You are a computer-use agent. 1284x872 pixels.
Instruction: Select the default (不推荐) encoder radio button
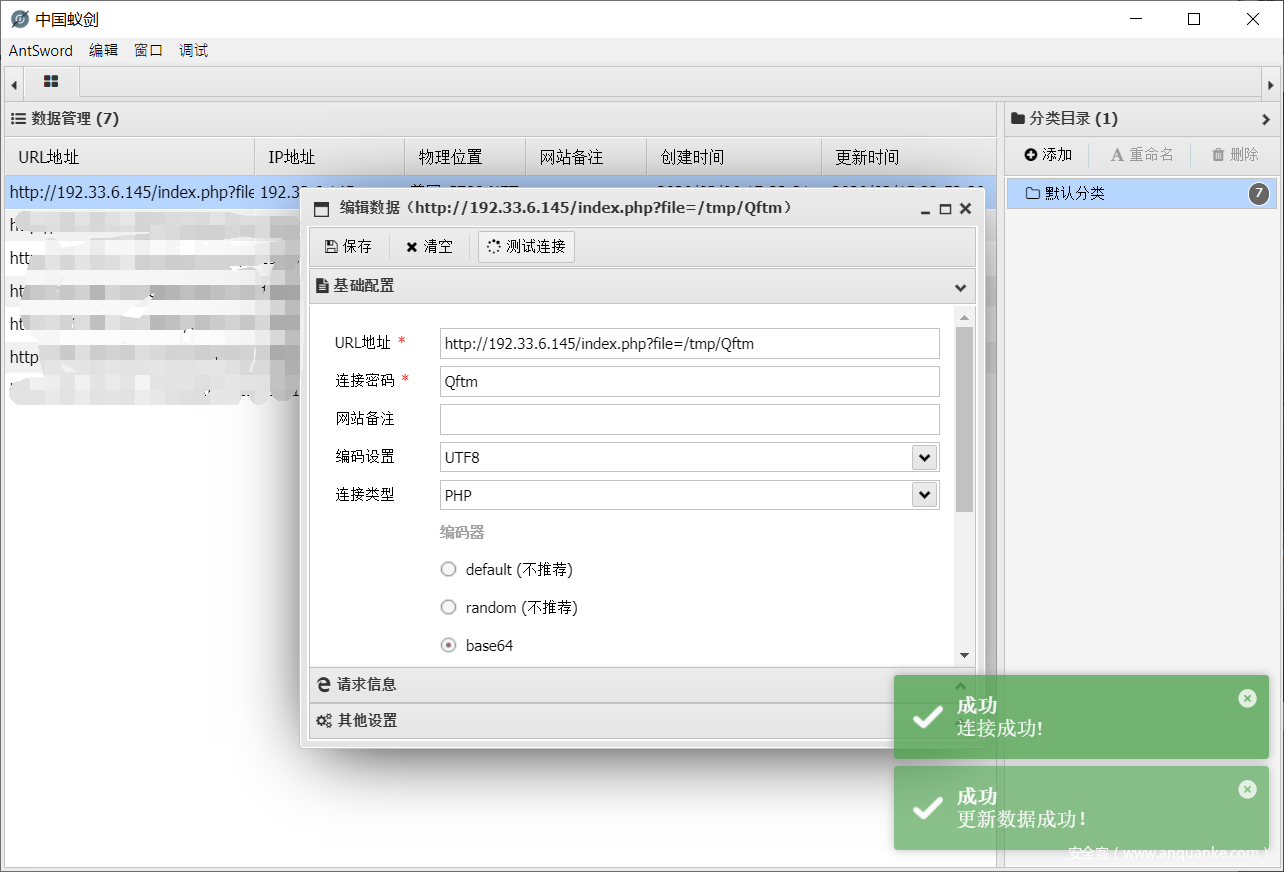click(449, 570)
